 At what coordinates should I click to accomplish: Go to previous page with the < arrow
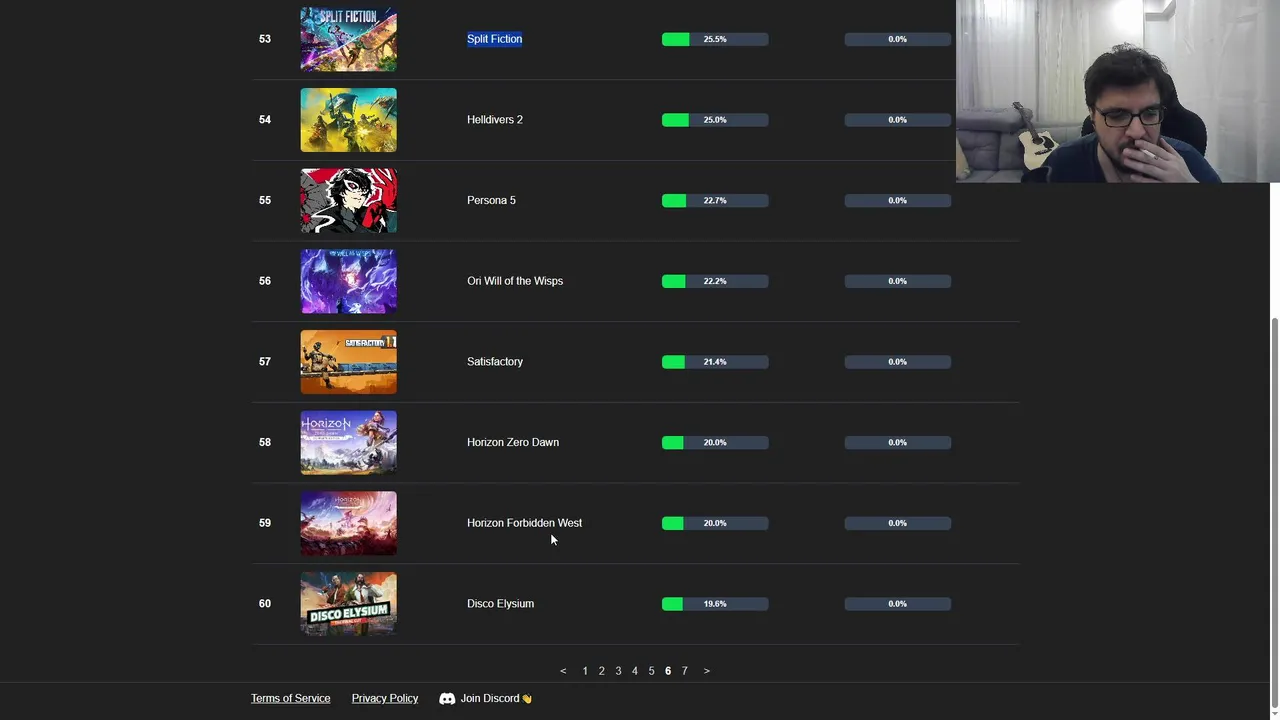point(563,671)
